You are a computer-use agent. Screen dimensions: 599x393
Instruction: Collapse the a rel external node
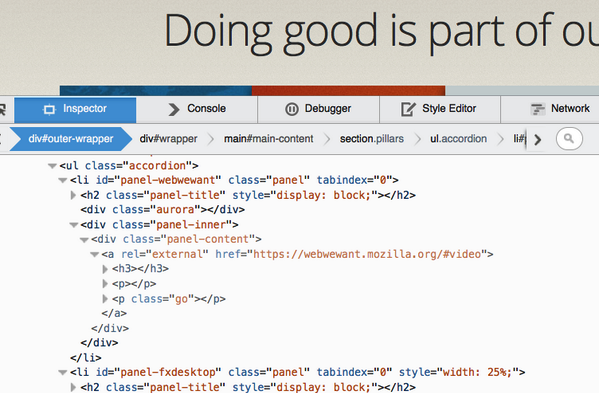94,254
